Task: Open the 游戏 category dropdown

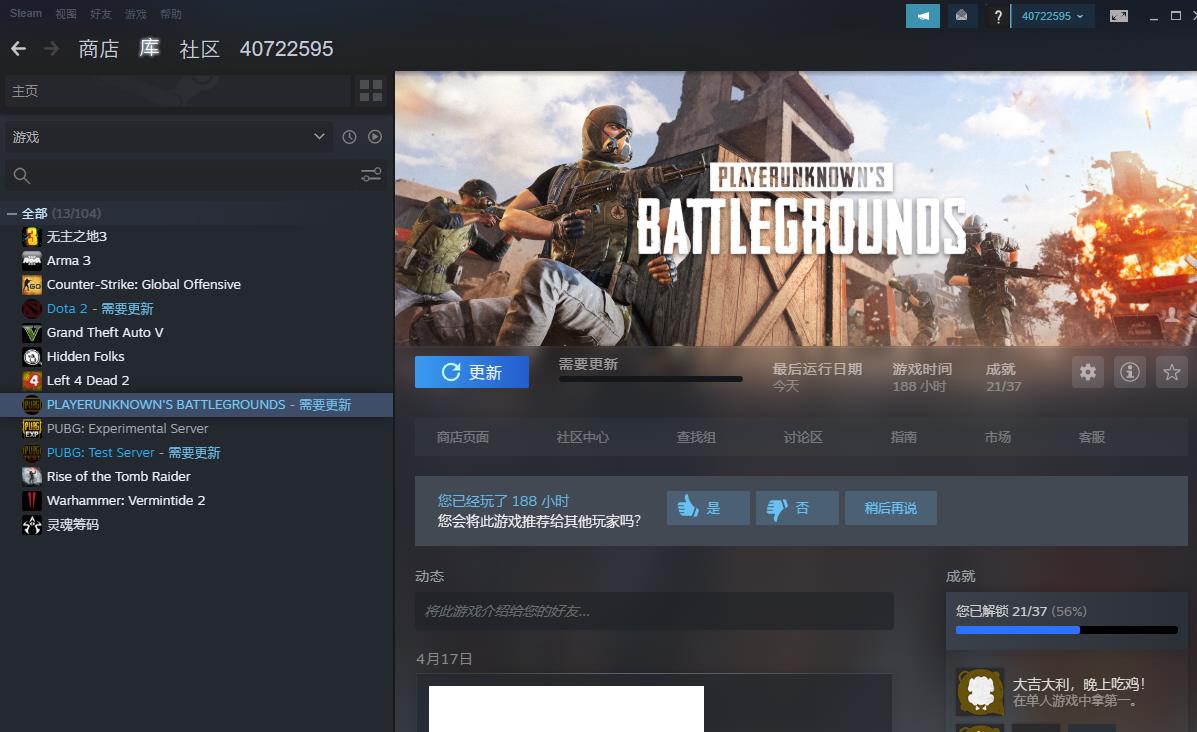Action: click(x=169, y=137)
